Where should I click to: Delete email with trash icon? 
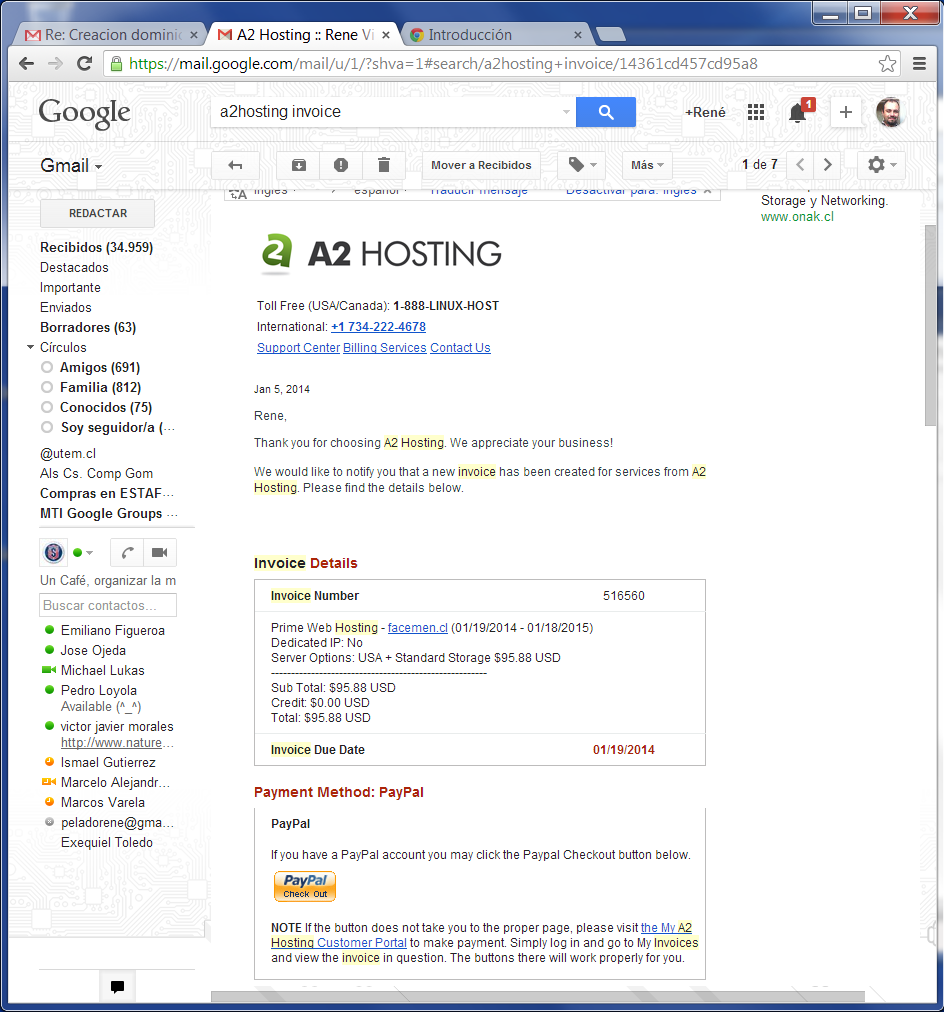click(384, 165)
